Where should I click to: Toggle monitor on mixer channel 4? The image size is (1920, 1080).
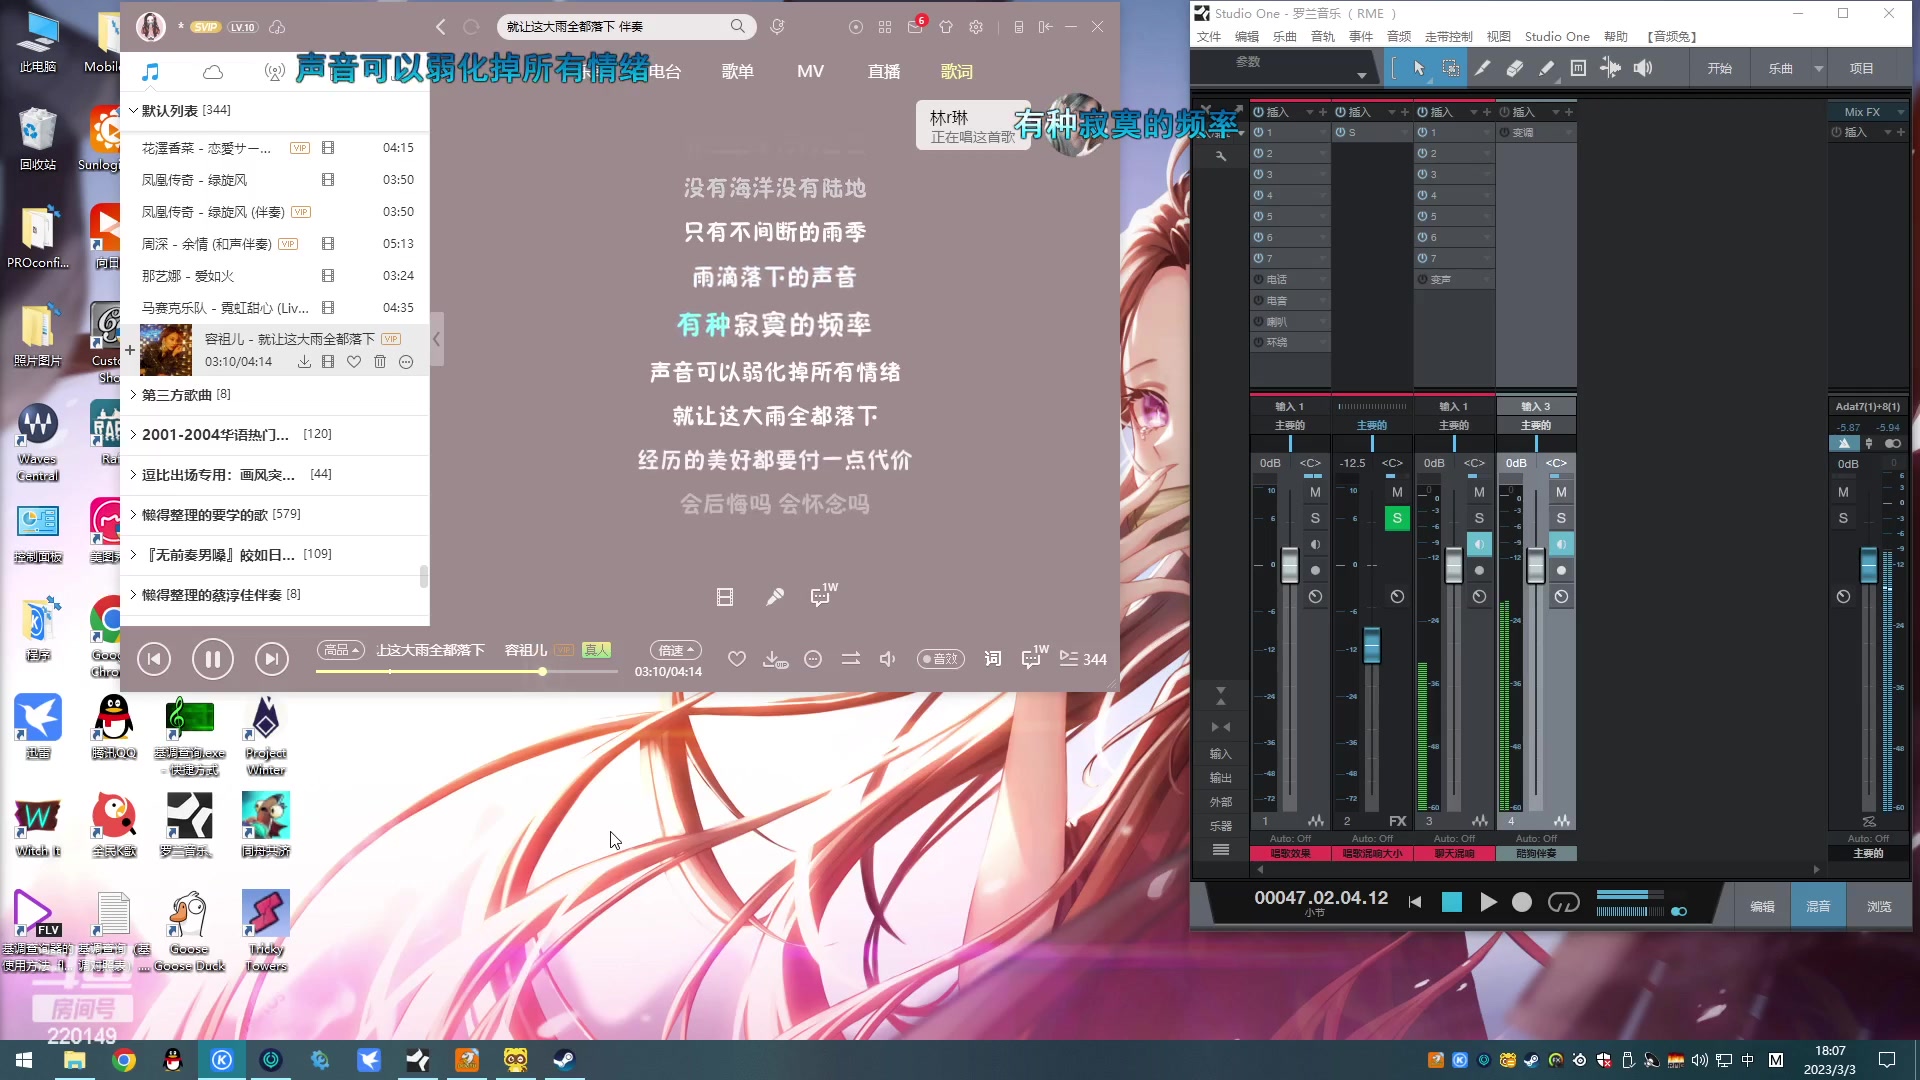point(1561,544)
